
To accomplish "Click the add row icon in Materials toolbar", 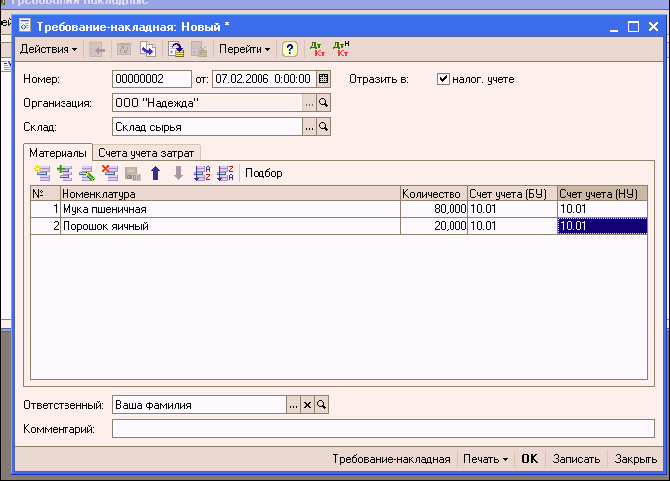I will (x=42, y=173).
